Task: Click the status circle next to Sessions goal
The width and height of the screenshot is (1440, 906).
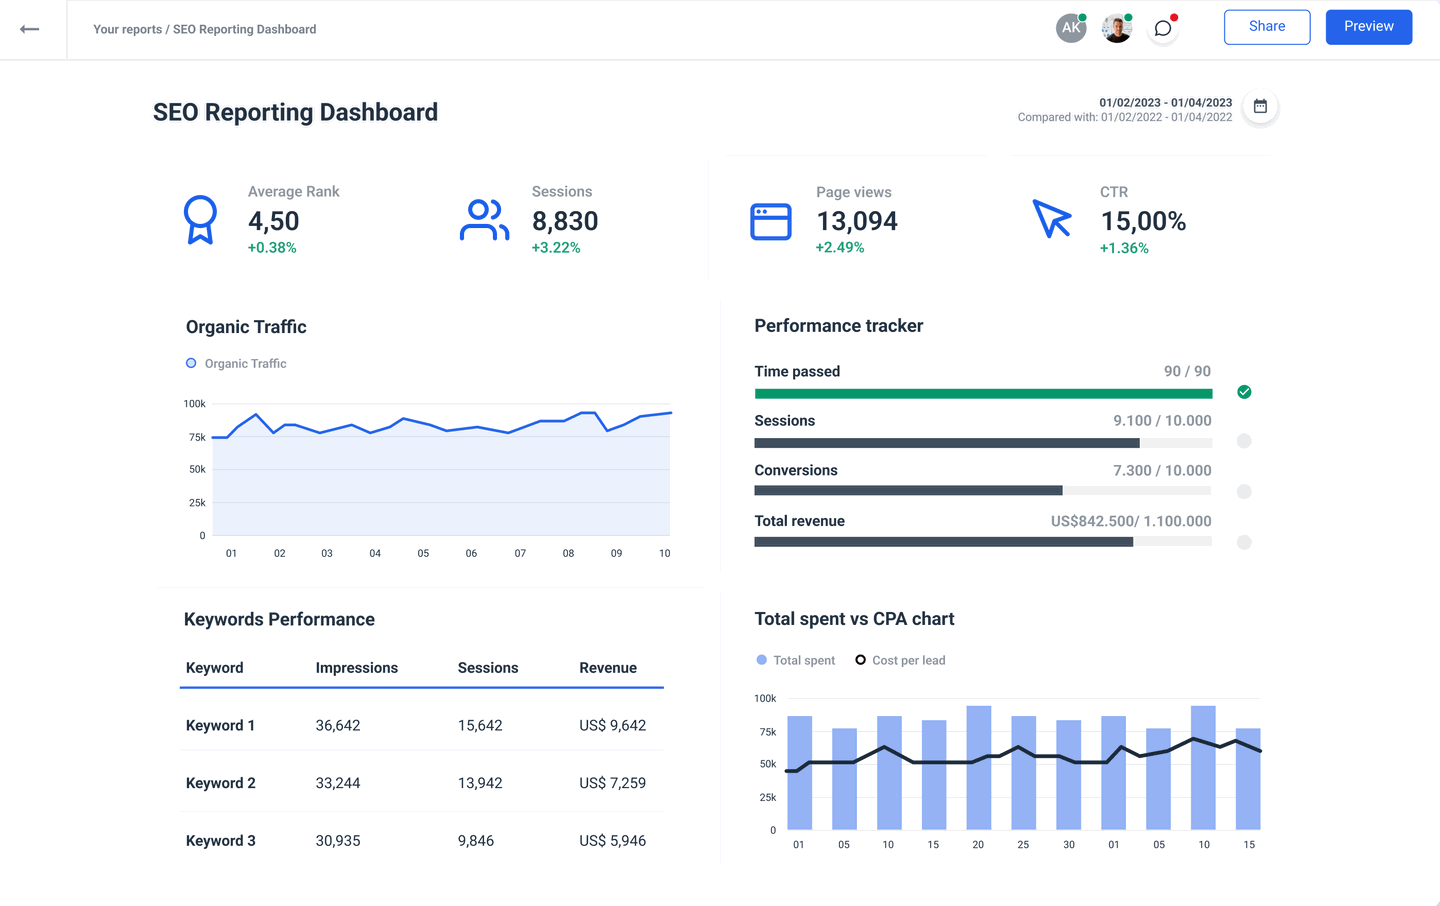Action: 1244,441
